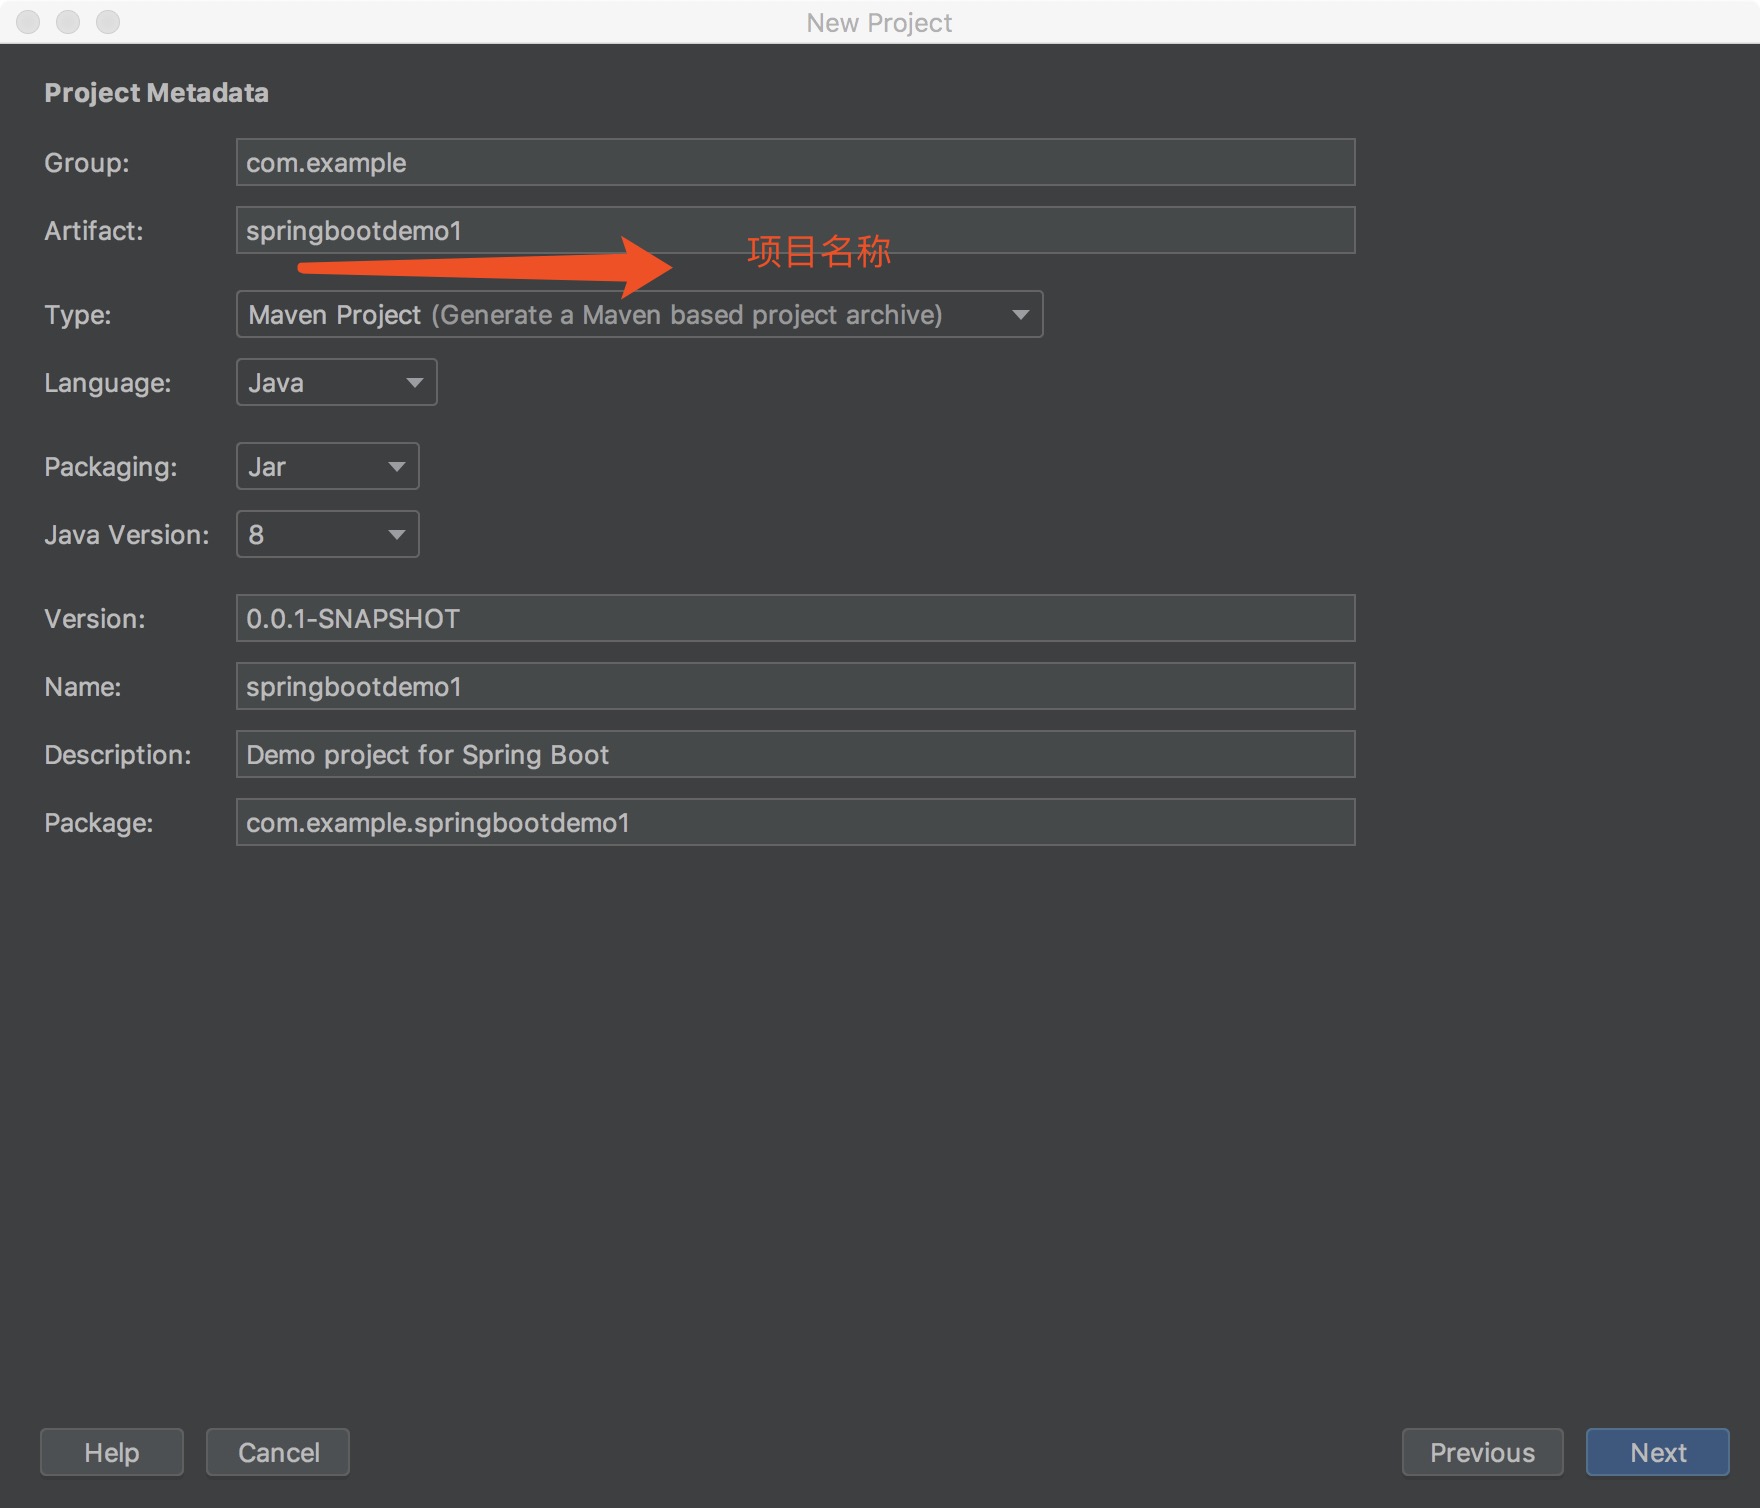Proceed with the Next button
The image size is (1760, 1508).
coord(1657,1452)
